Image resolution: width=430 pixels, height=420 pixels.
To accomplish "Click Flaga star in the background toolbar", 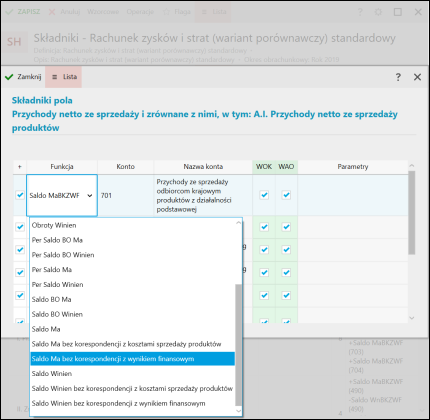I will coord(177,12).
